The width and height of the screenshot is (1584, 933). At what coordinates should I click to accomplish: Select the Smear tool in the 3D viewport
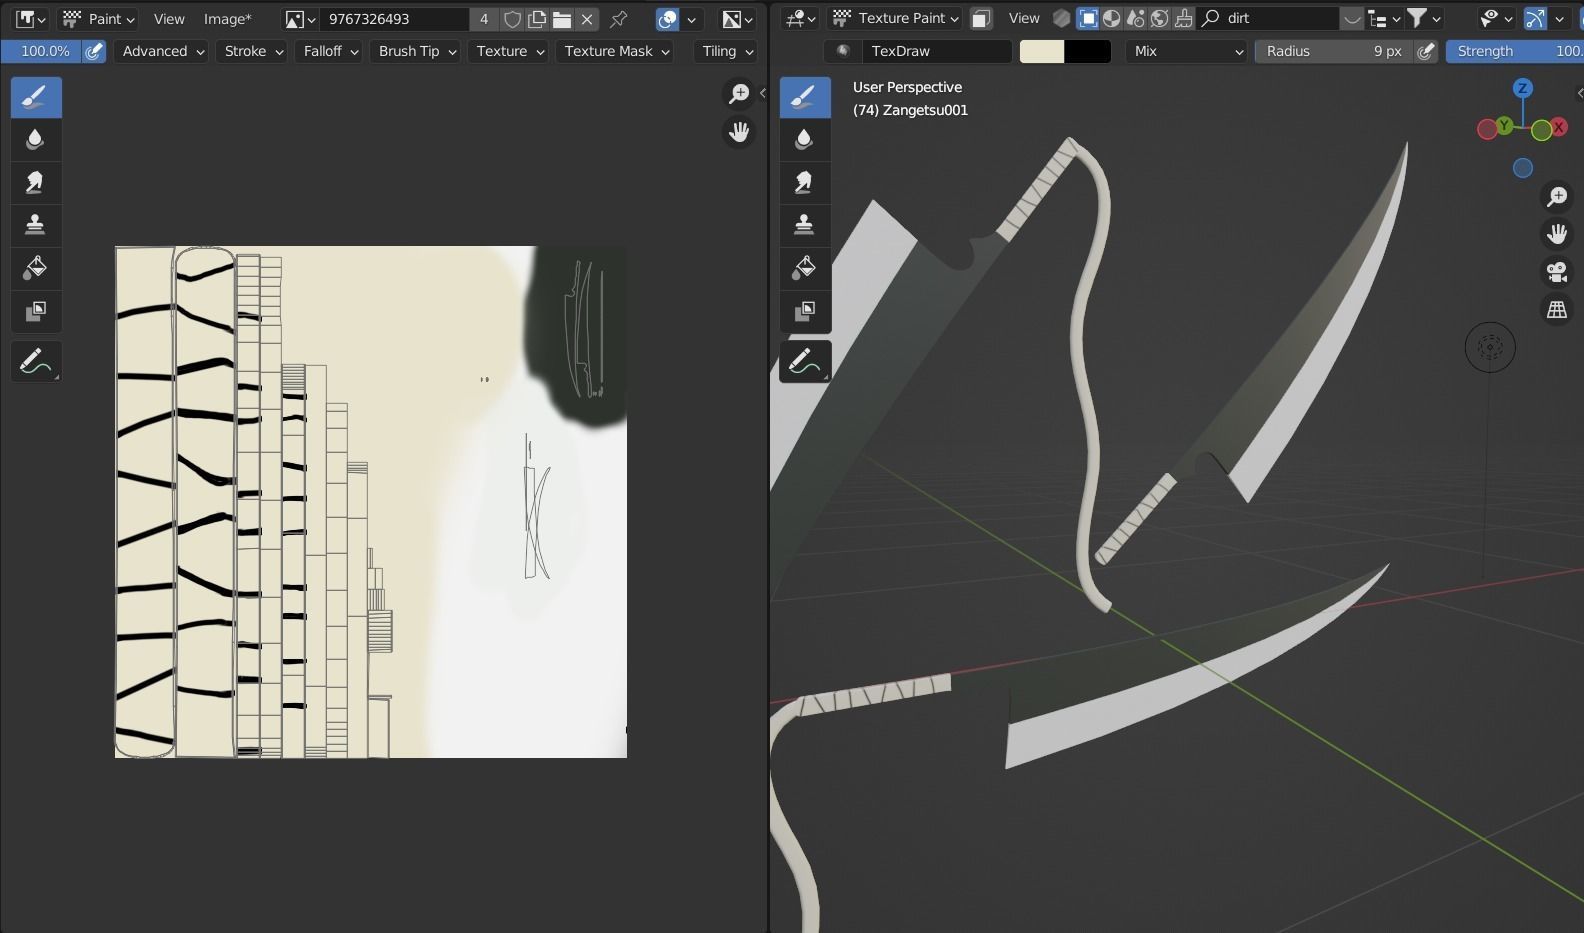(x=805, y=182)
